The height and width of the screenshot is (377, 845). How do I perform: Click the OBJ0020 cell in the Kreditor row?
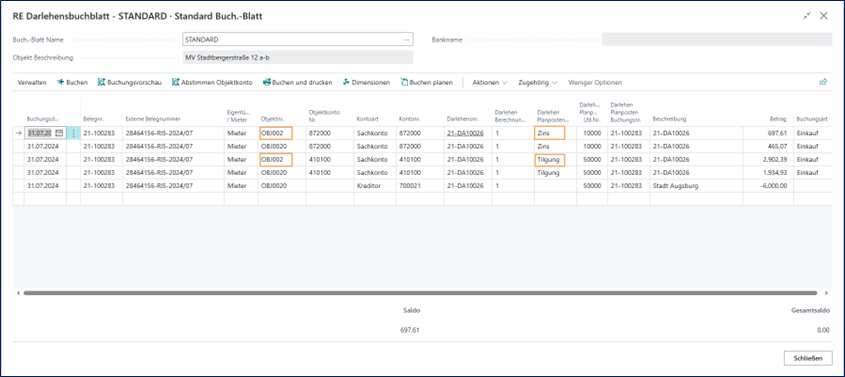[x=282, y=185]
